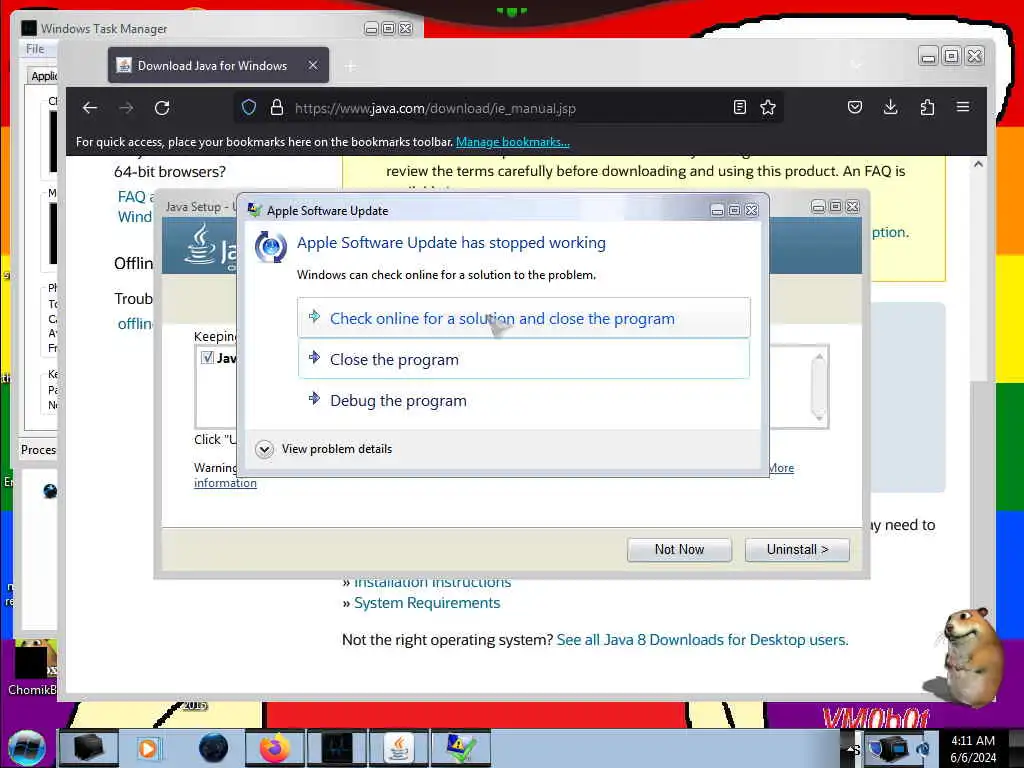Minimize the Apple Software Update dialog

click(x=717, y=210)
